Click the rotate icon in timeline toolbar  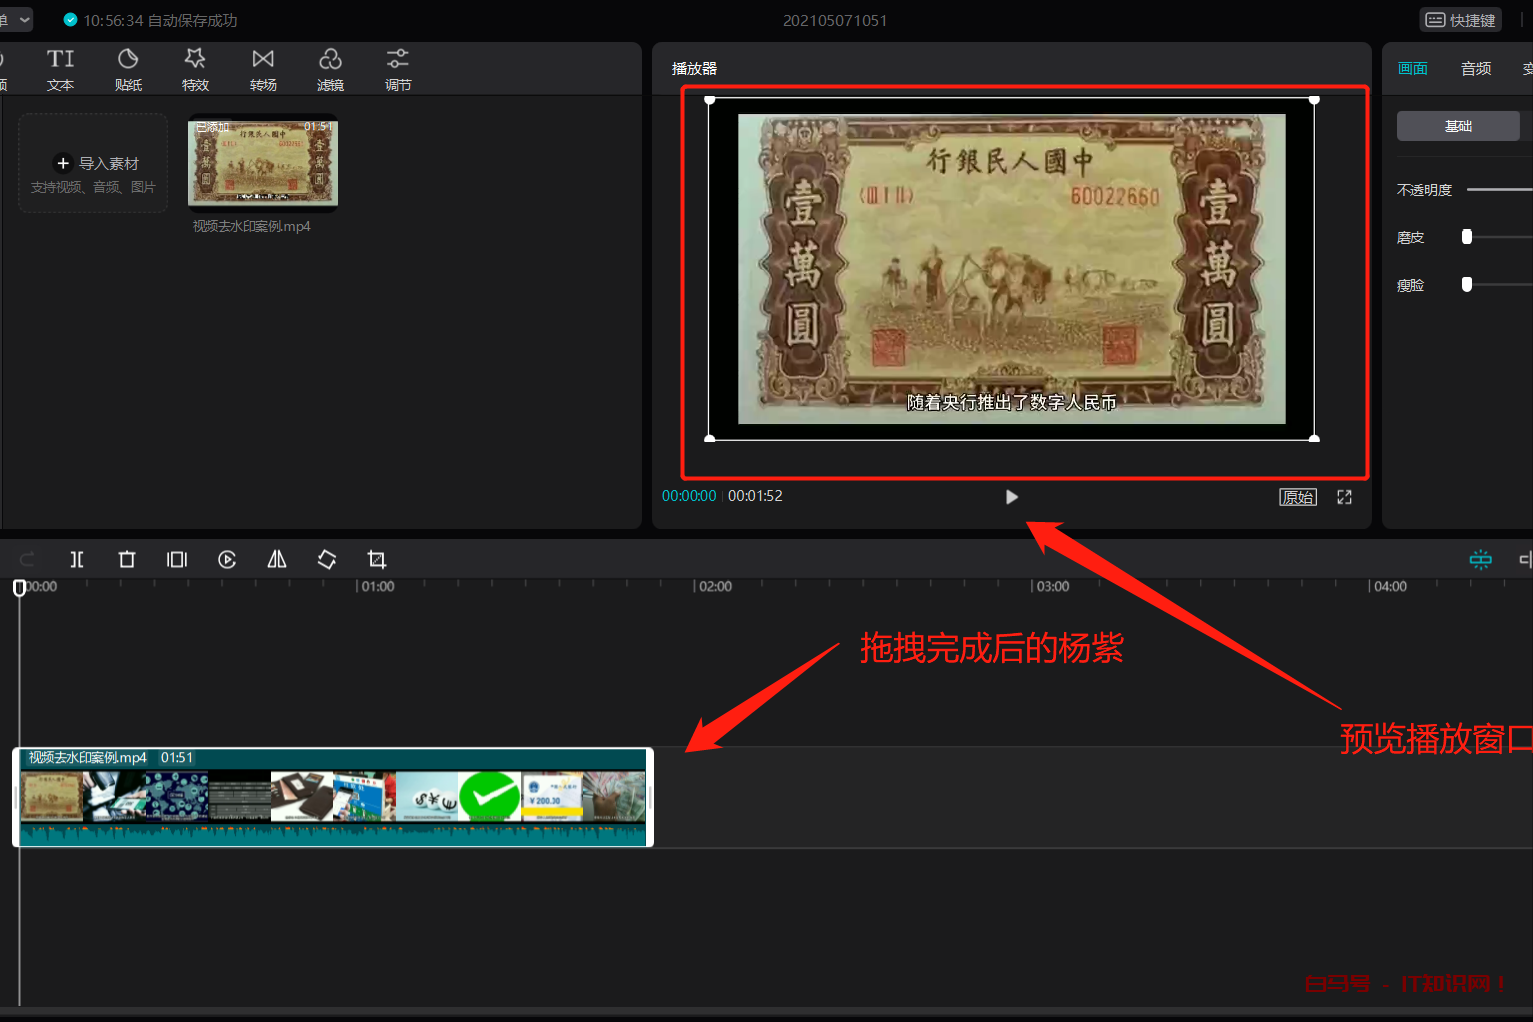(327, 559)
